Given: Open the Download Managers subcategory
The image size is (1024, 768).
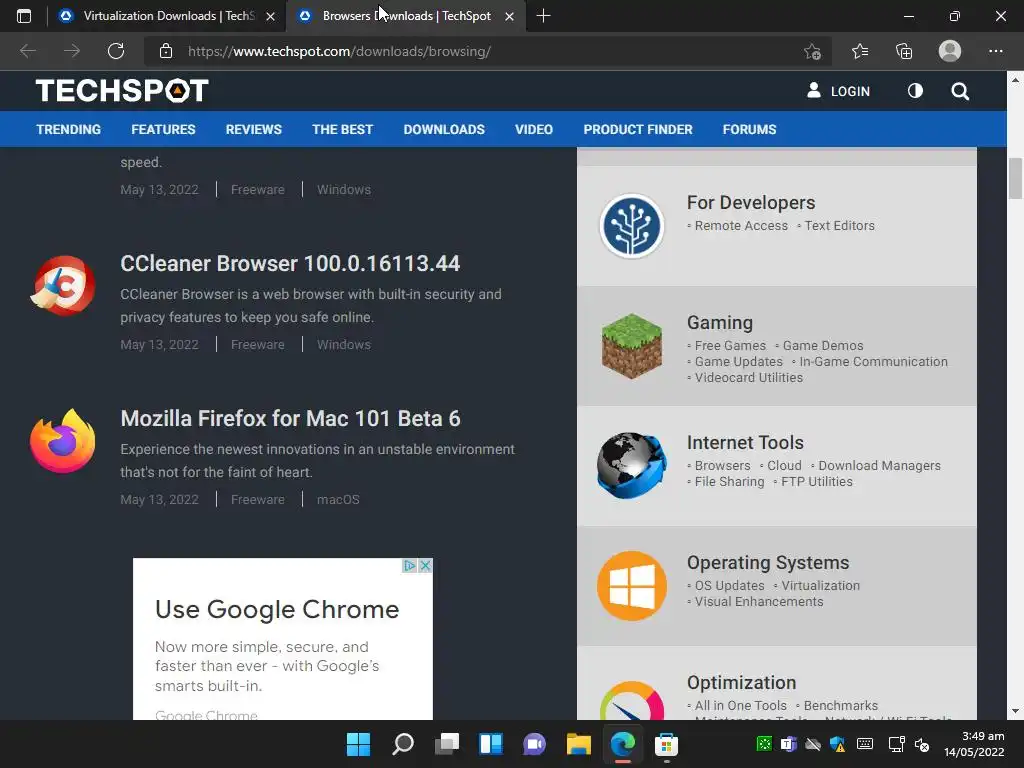Looking at the screenshot, I should click(x=879, y=466).
